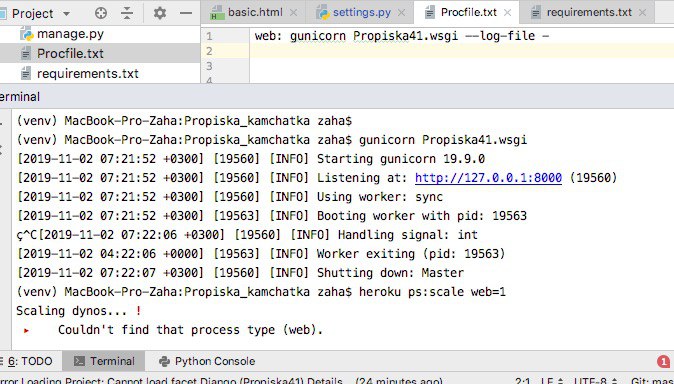Image resolution: width=674 pixels, height=384 pixels.
Task: Click the Terminal panel title header
Action: tap(20, 97)
